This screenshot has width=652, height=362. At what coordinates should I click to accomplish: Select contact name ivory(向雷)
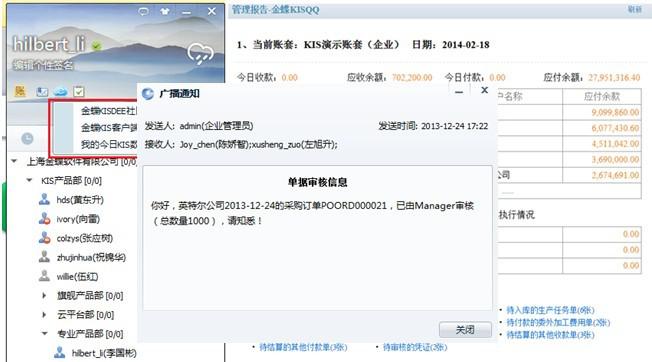click(78, 219)
